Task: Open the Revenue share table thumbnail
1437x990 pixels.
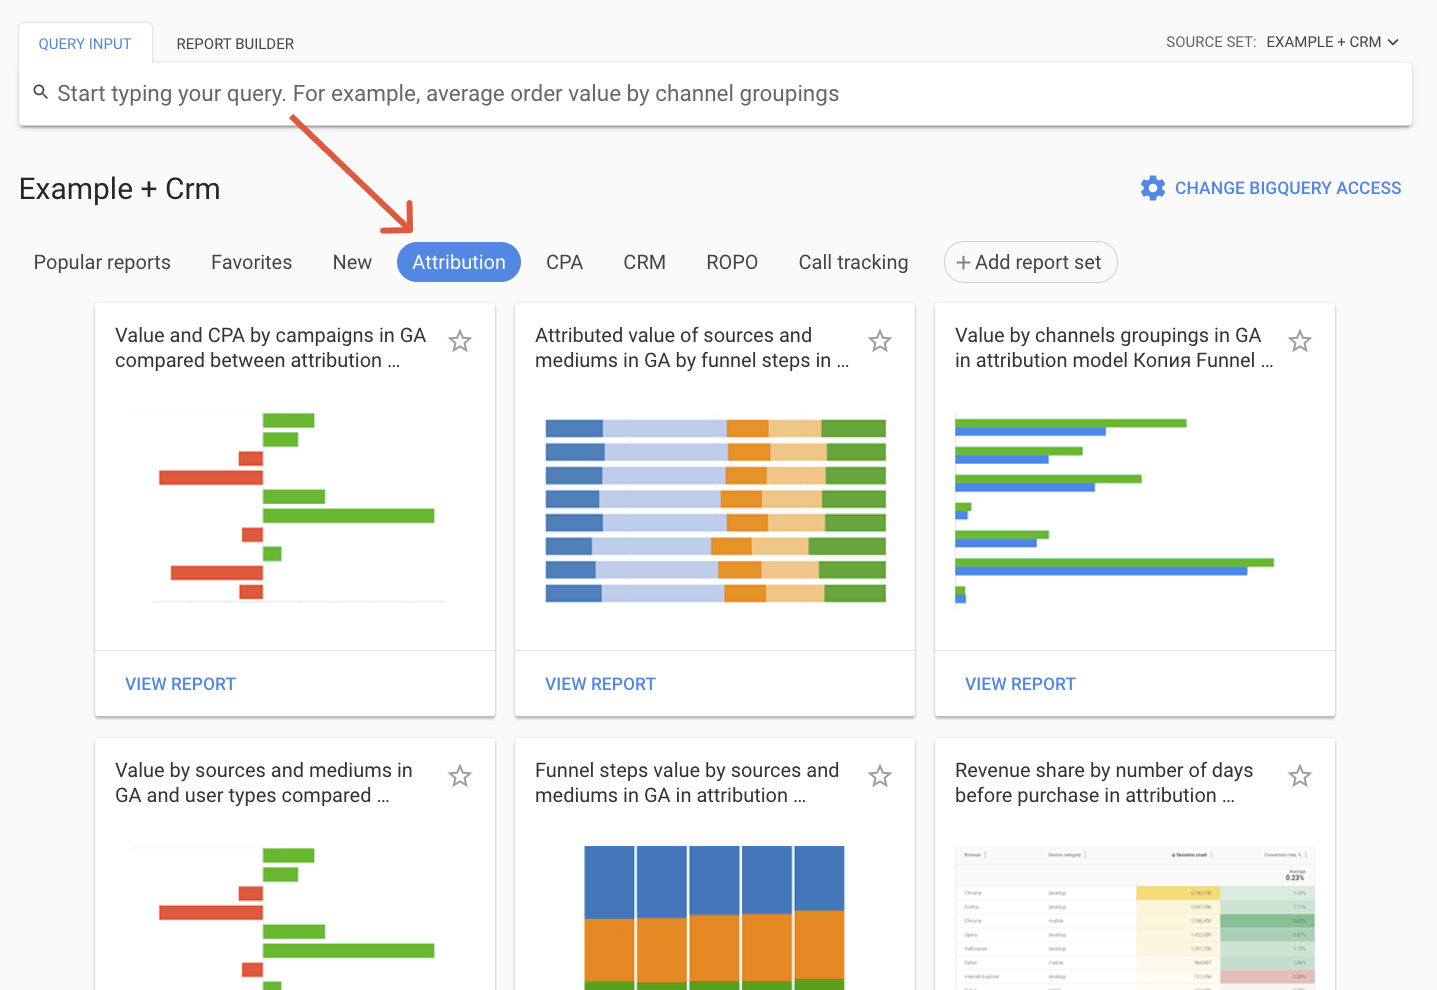Action: point(1135,917)
